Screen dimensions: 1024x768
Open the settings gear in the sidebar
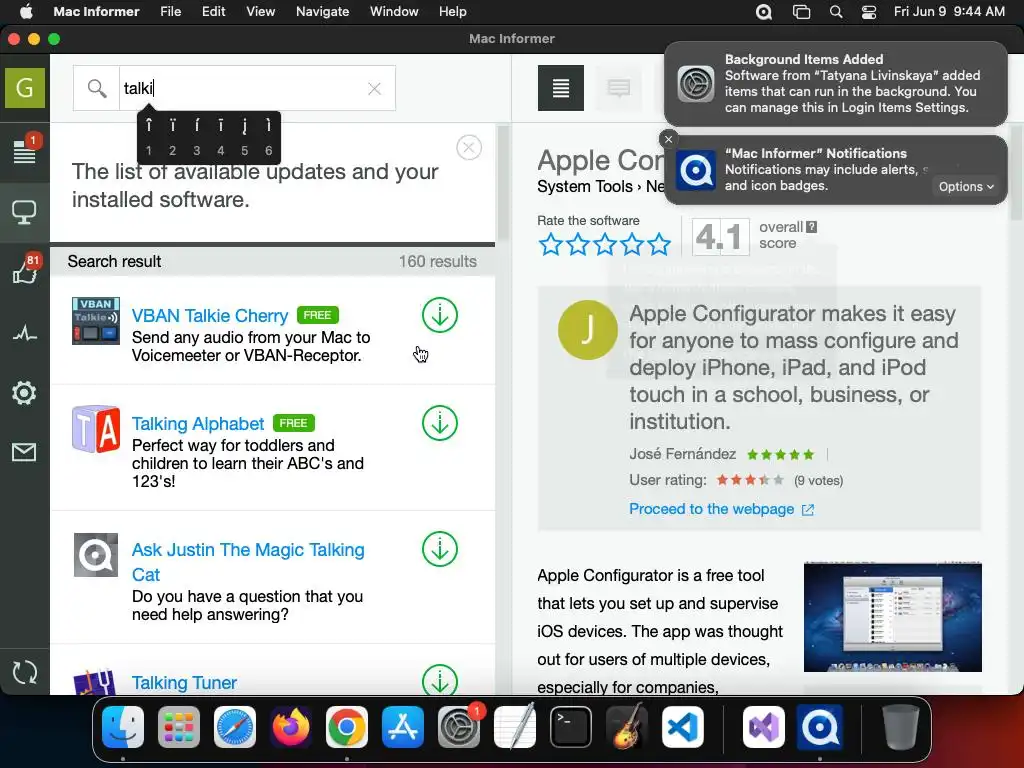coord(24,392)
